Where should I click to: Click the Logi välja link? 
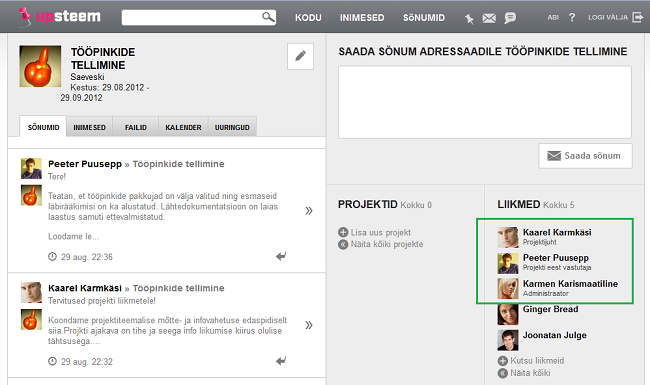(608, 17)
